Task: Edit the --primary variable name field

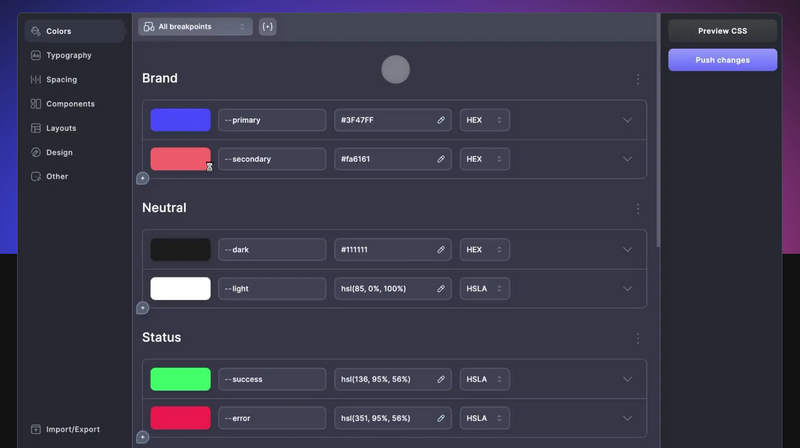Action: tap(272, 120)
